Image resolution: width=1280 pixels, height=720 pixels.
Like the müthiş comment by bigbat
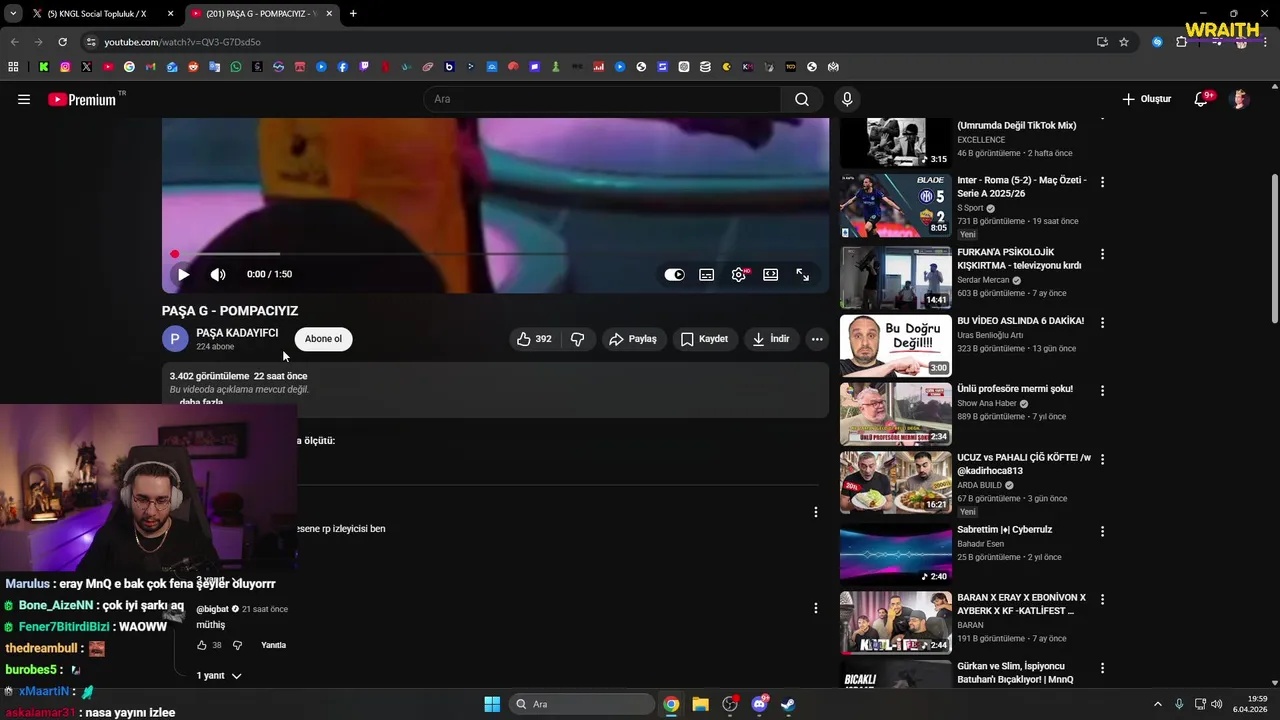(x=201, y=645)
